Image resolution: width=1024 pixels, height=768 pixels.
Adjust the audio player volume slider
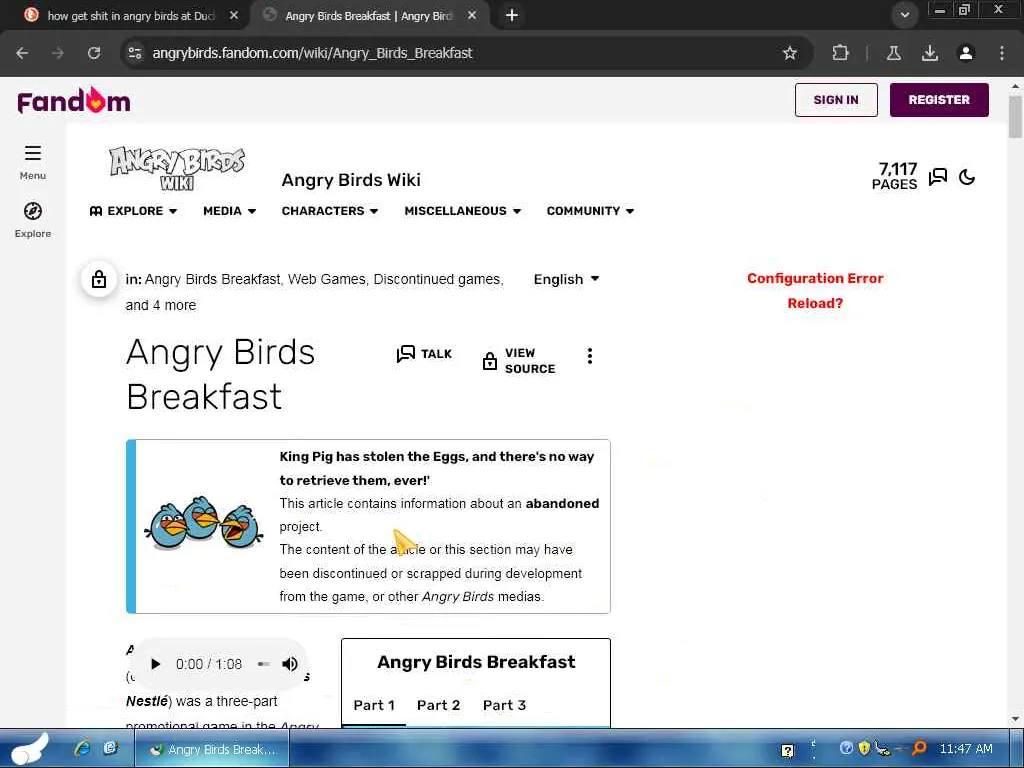tap(264, 664)
